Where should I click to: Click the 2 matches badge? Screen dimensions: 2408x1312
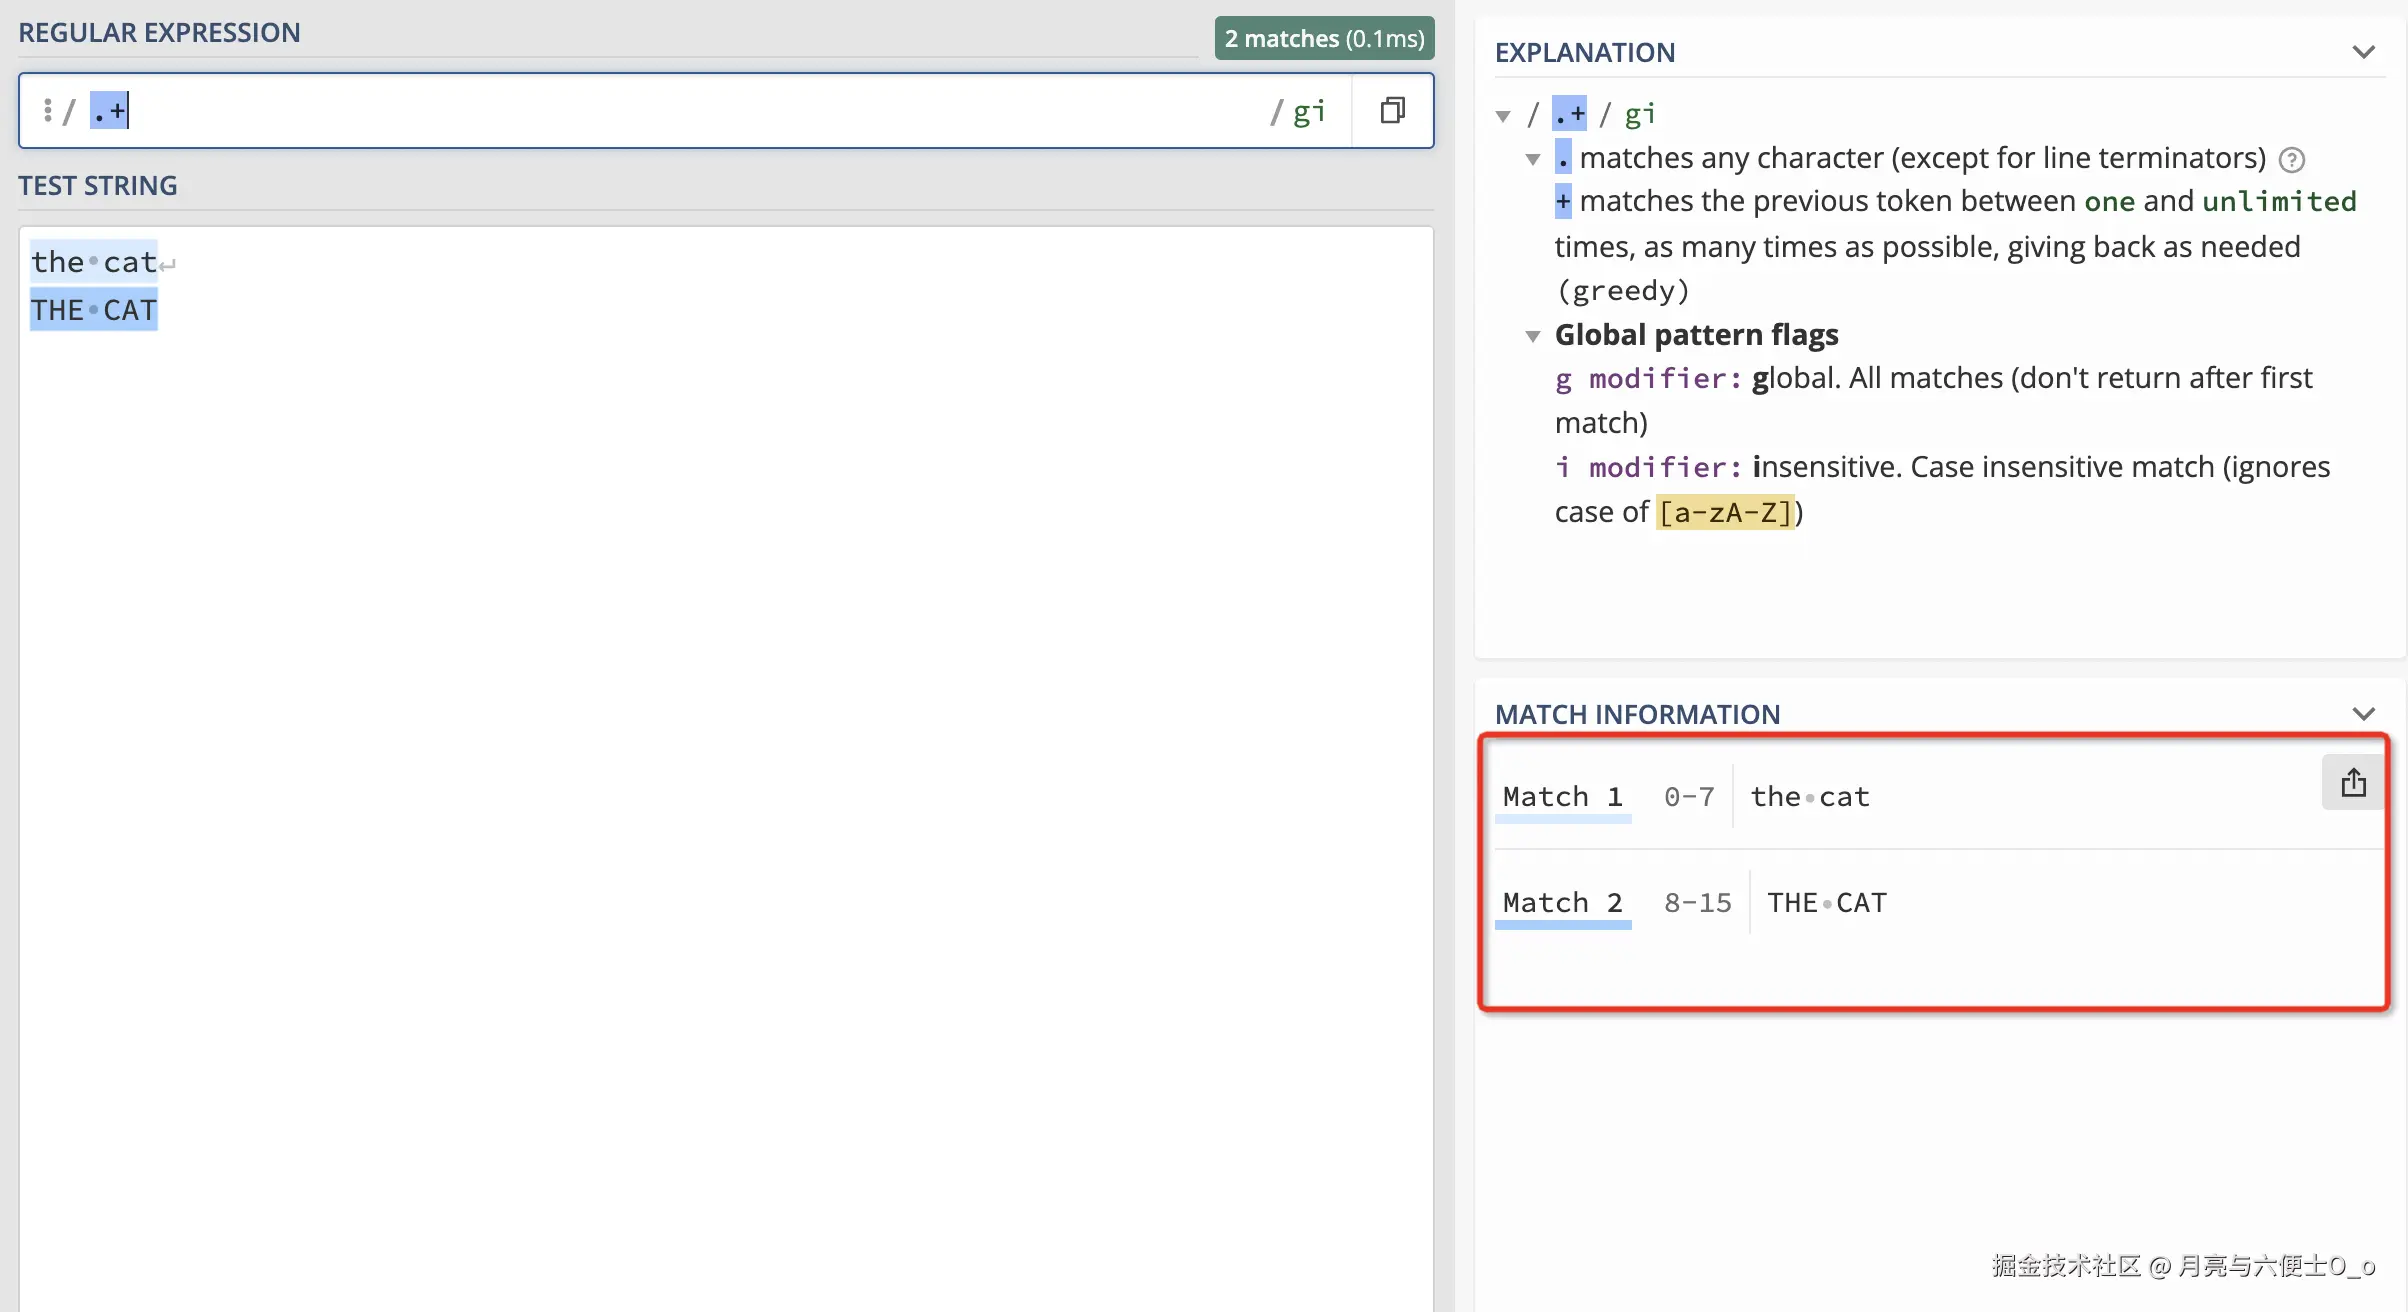(x=1324, y=38)
